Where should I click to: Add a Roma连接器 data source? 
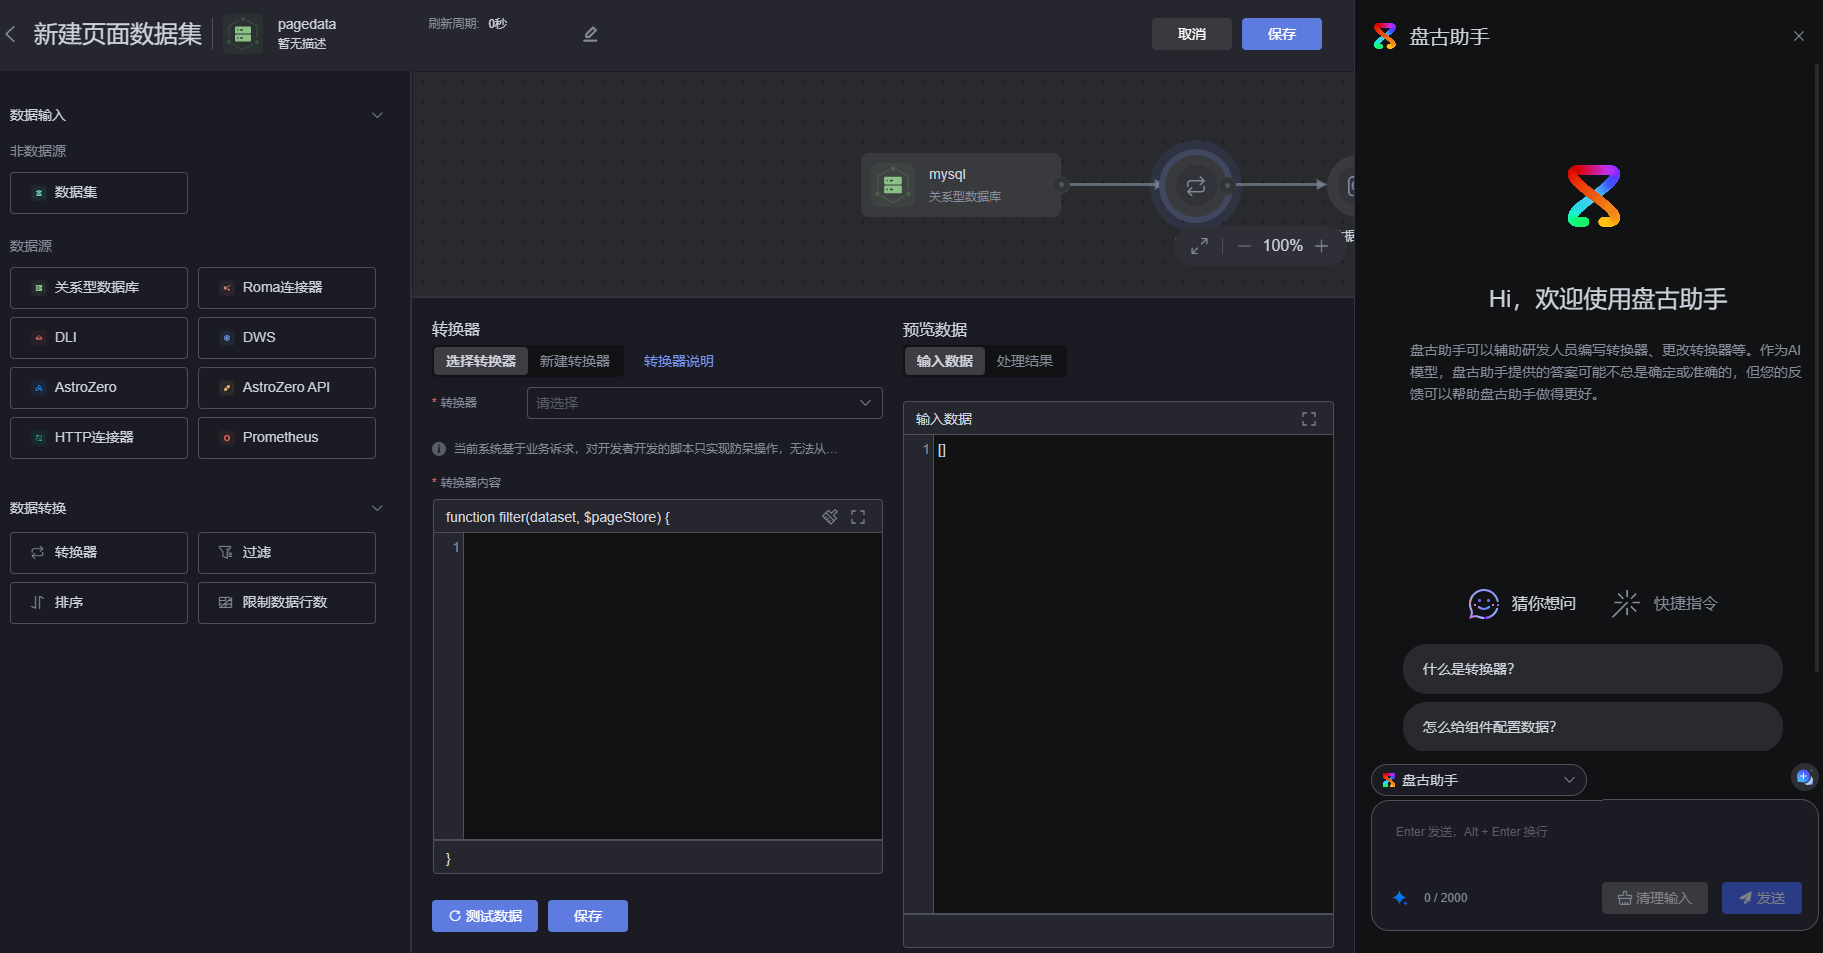(287, 288)
